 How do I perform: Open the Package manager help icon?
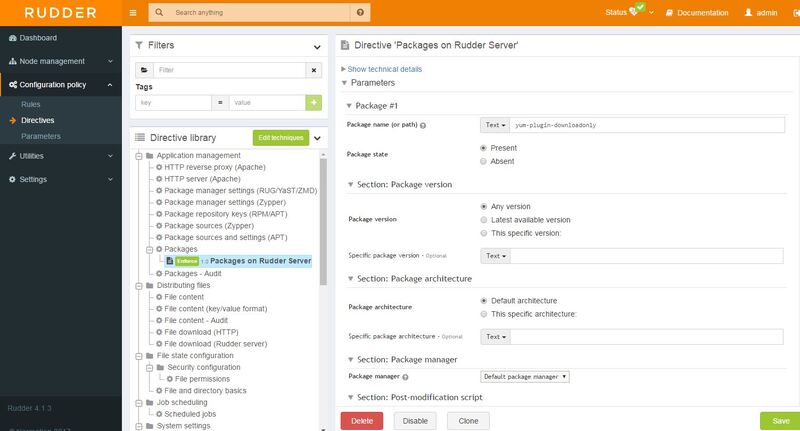click(406, 377)
